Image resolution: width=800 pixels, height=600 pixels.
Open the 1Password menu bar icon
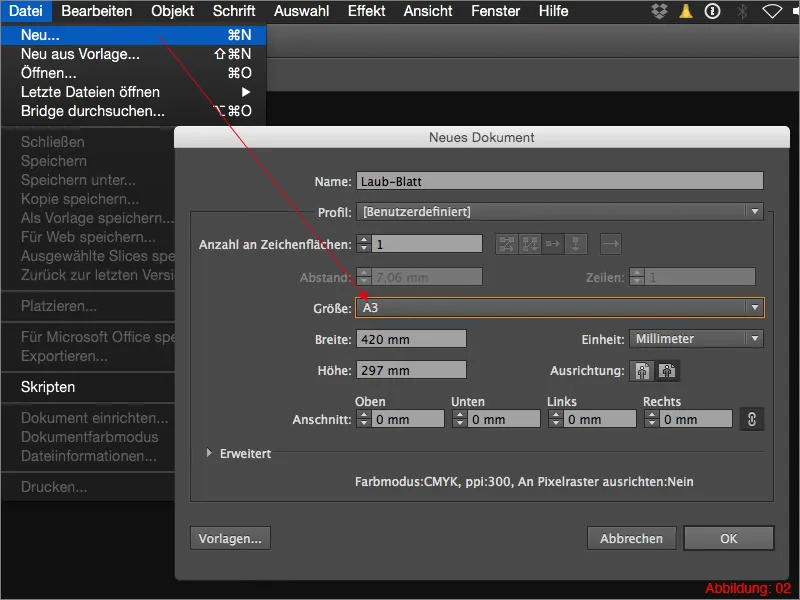point(712,11)
